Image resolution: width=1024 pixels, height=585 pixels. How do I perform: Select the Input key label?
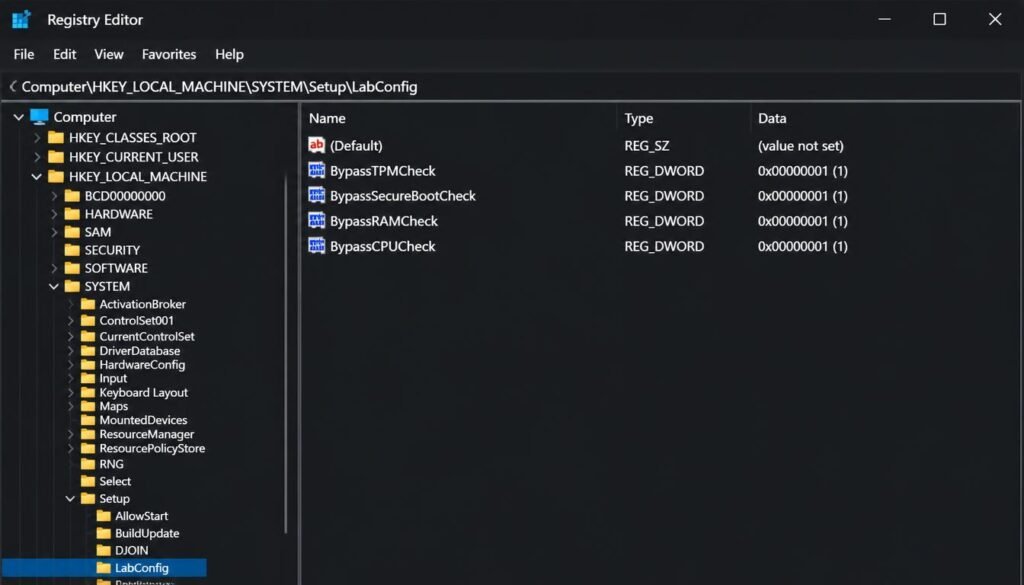click(113, 379)
